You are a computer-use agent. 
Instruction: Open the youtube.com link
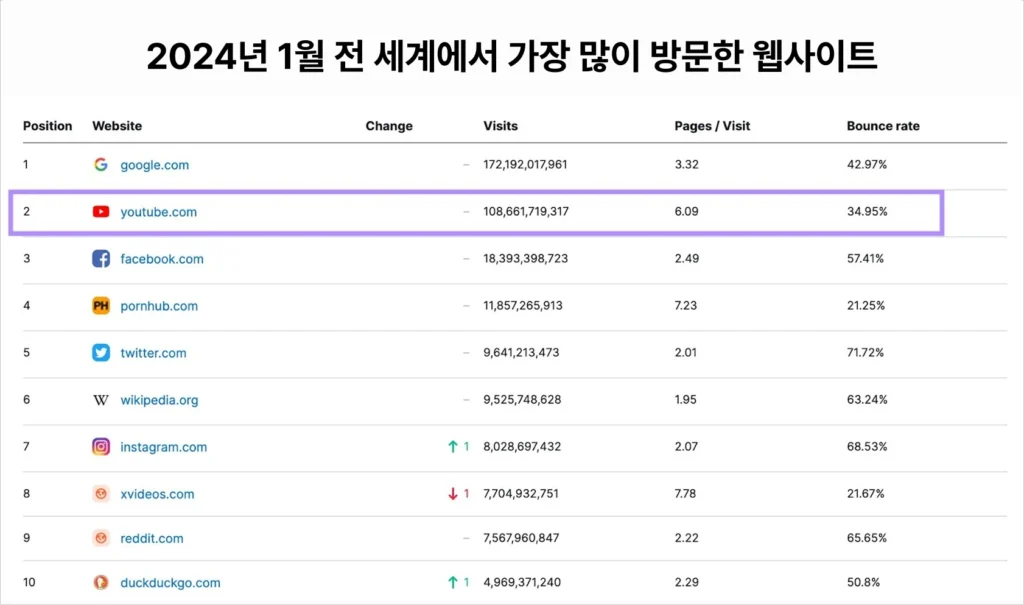pyautogui.click(x=158, y=212)
